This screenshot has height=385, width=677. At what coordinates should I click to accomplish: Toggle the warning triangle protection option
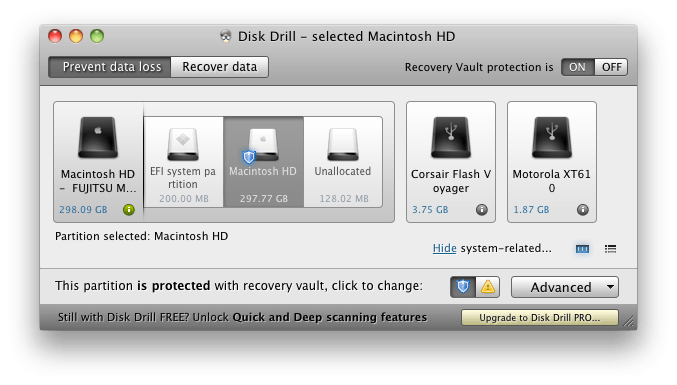[488, 287]
